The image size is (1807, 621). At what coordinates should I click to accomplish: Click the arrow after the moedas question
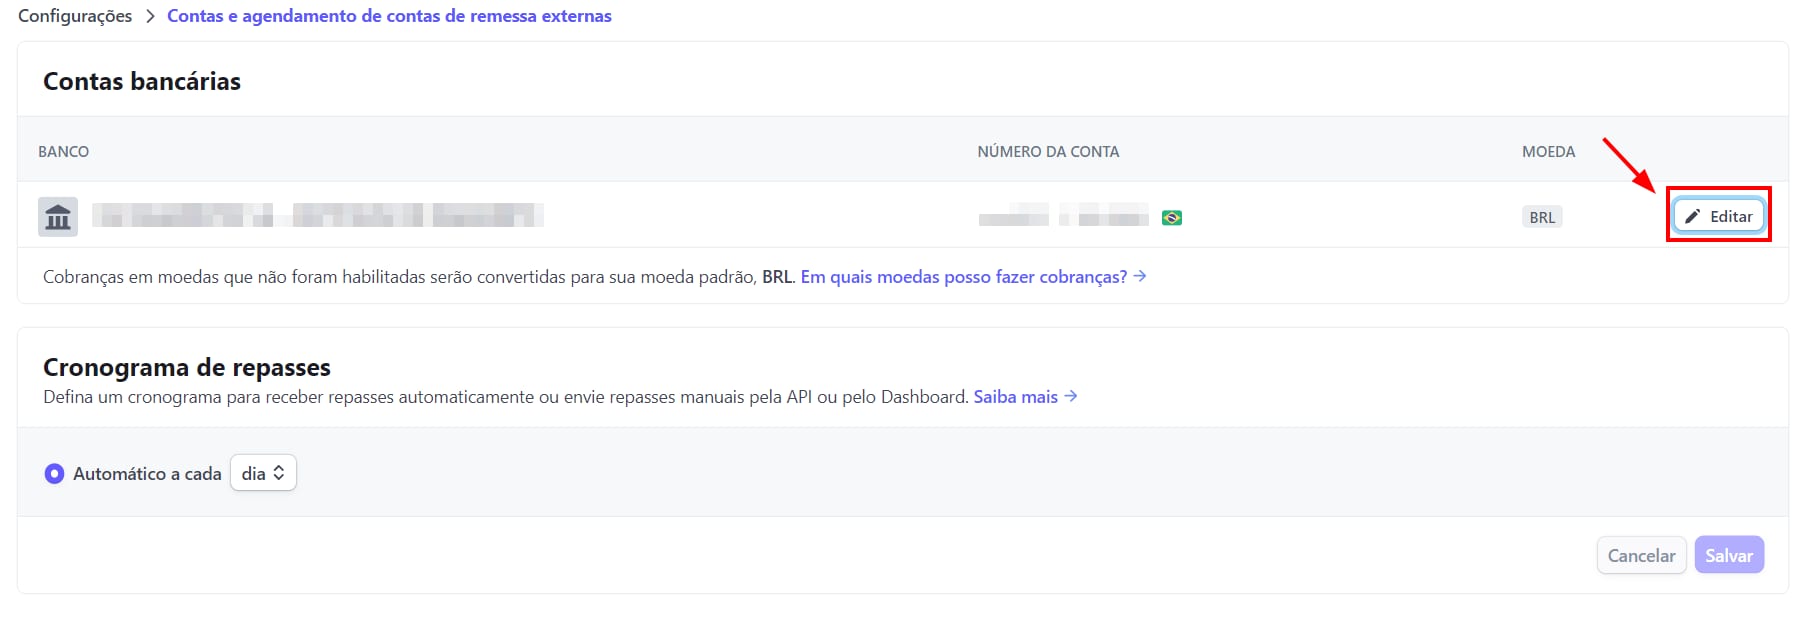(x=1140, y=276)
